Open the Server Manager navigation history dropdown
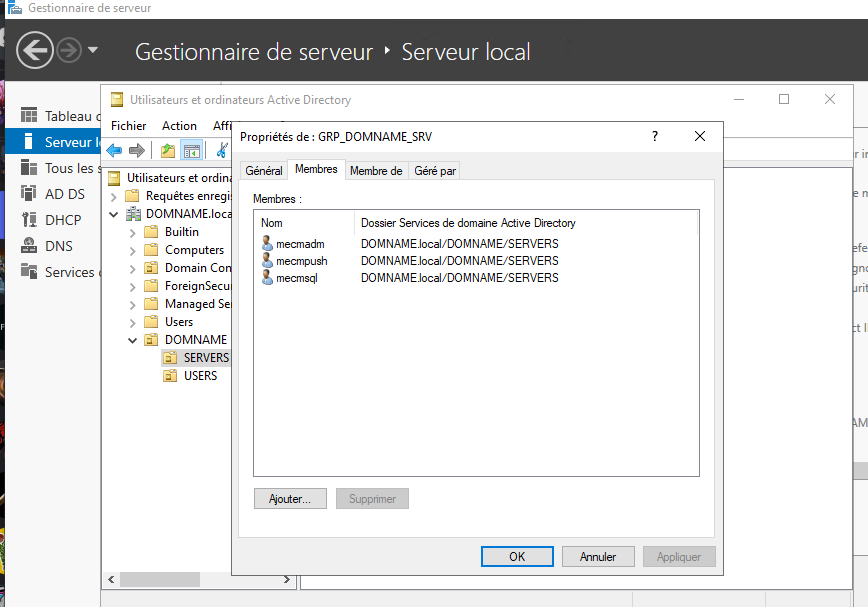This screenshot has height=607, width=868. (93, 50)
